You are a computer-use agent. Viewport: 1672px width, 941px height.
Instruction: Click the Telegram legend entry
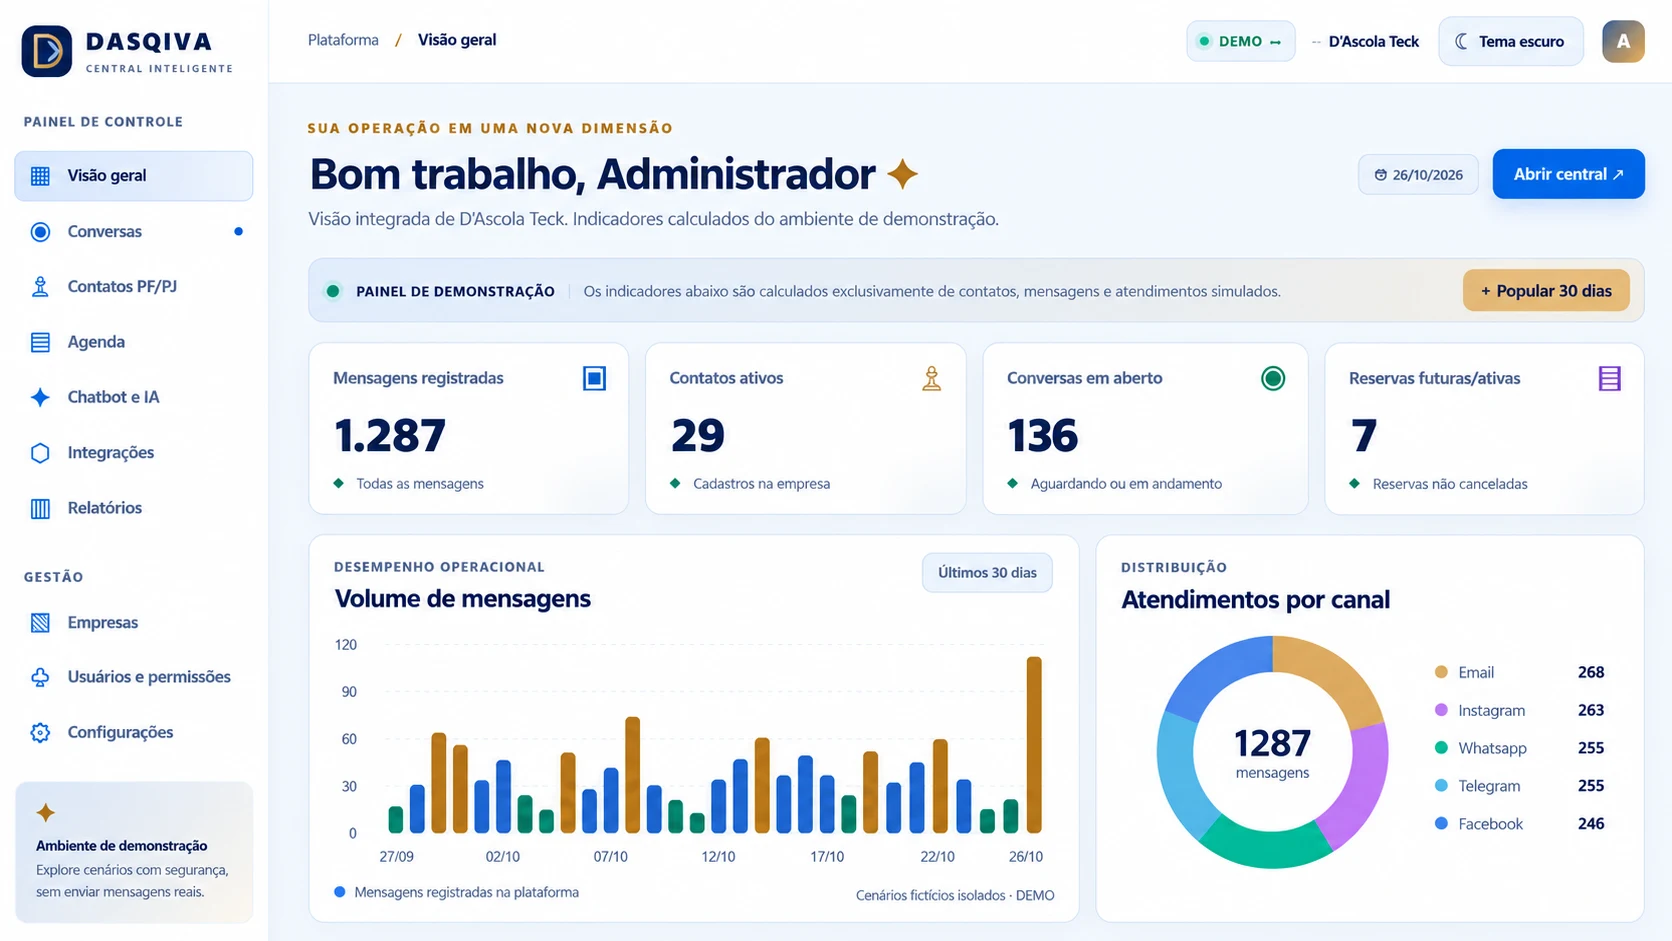1519,786
